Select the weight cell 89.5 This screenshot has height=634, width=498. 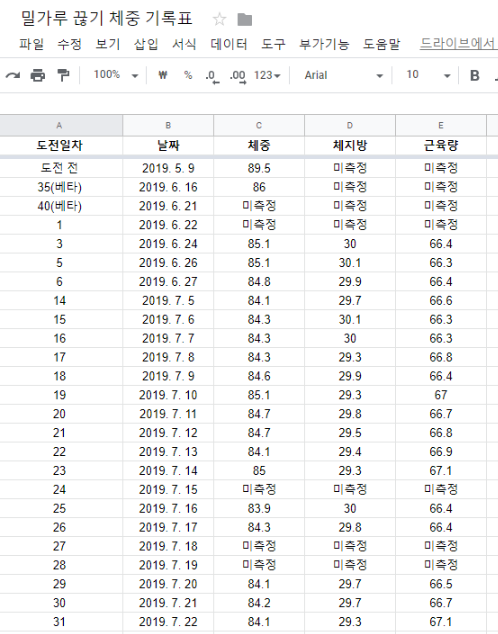(259, 168)
